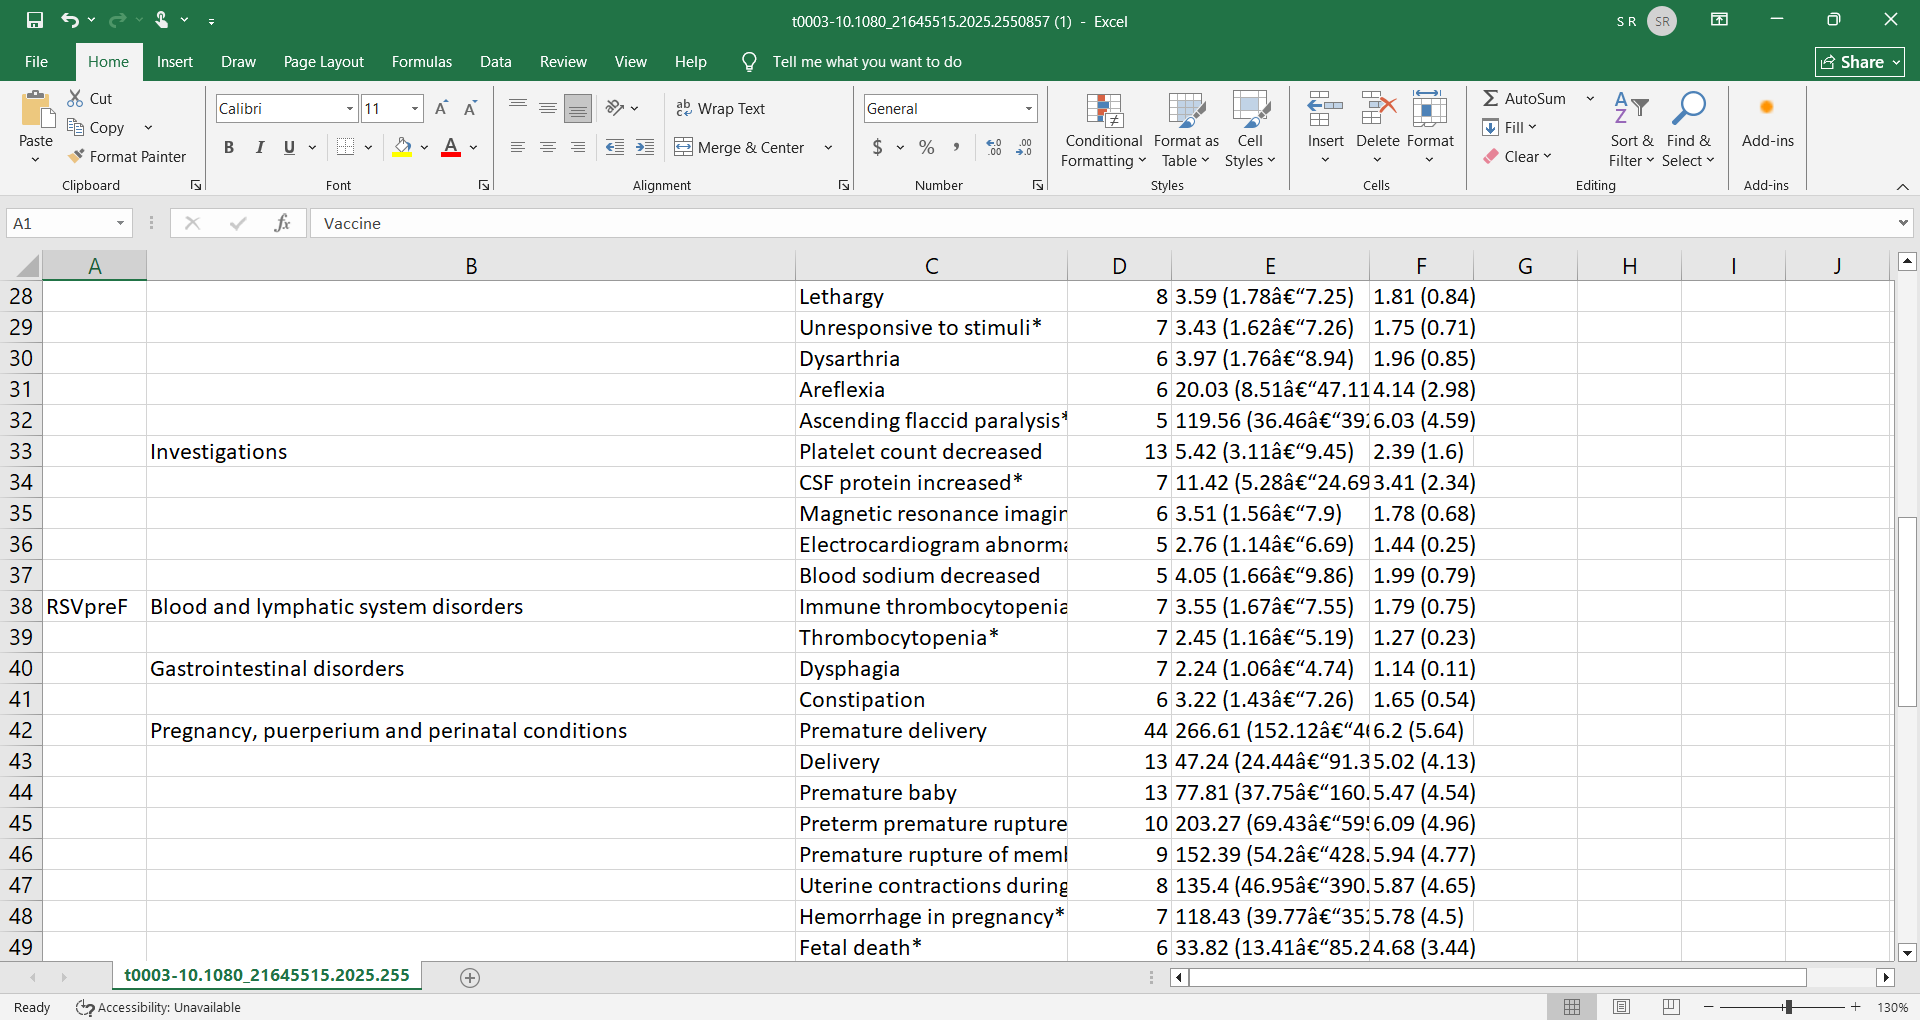The height and width of the screenshot is (1020, 1920).
Task: Apply the red Font Color swatch
Action: point(451,147)
